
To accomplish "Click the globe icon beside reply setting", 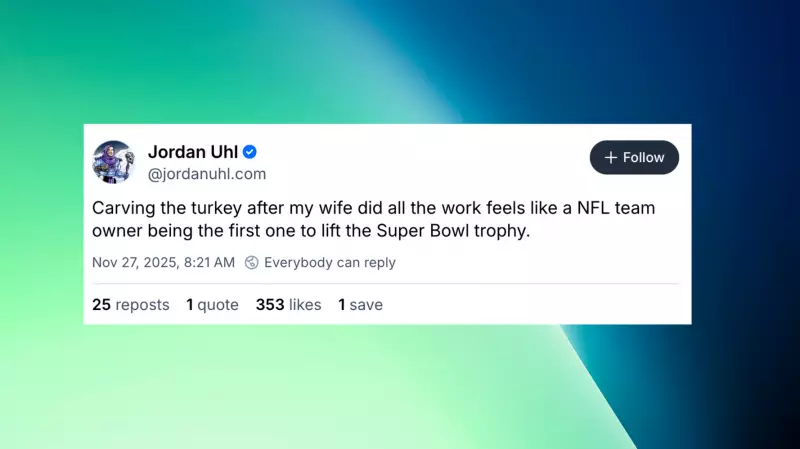I will [x=252, y=263].
